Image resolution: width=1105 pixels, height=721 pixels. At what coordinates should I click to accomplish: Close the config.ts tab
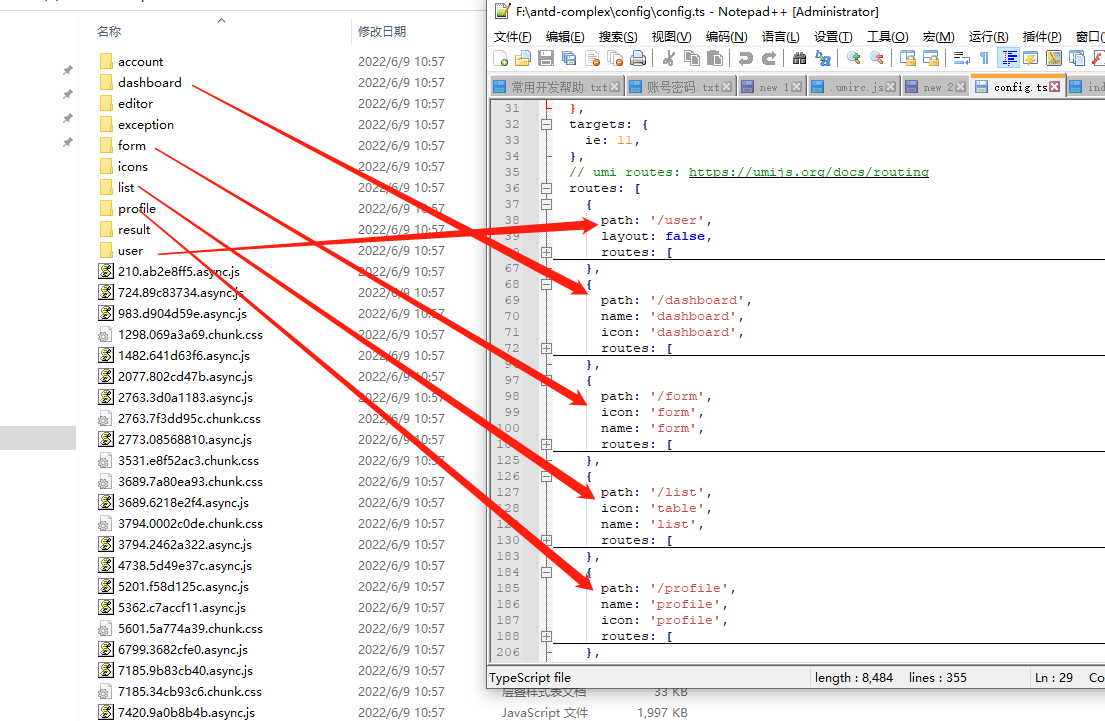coord(1054,87)
